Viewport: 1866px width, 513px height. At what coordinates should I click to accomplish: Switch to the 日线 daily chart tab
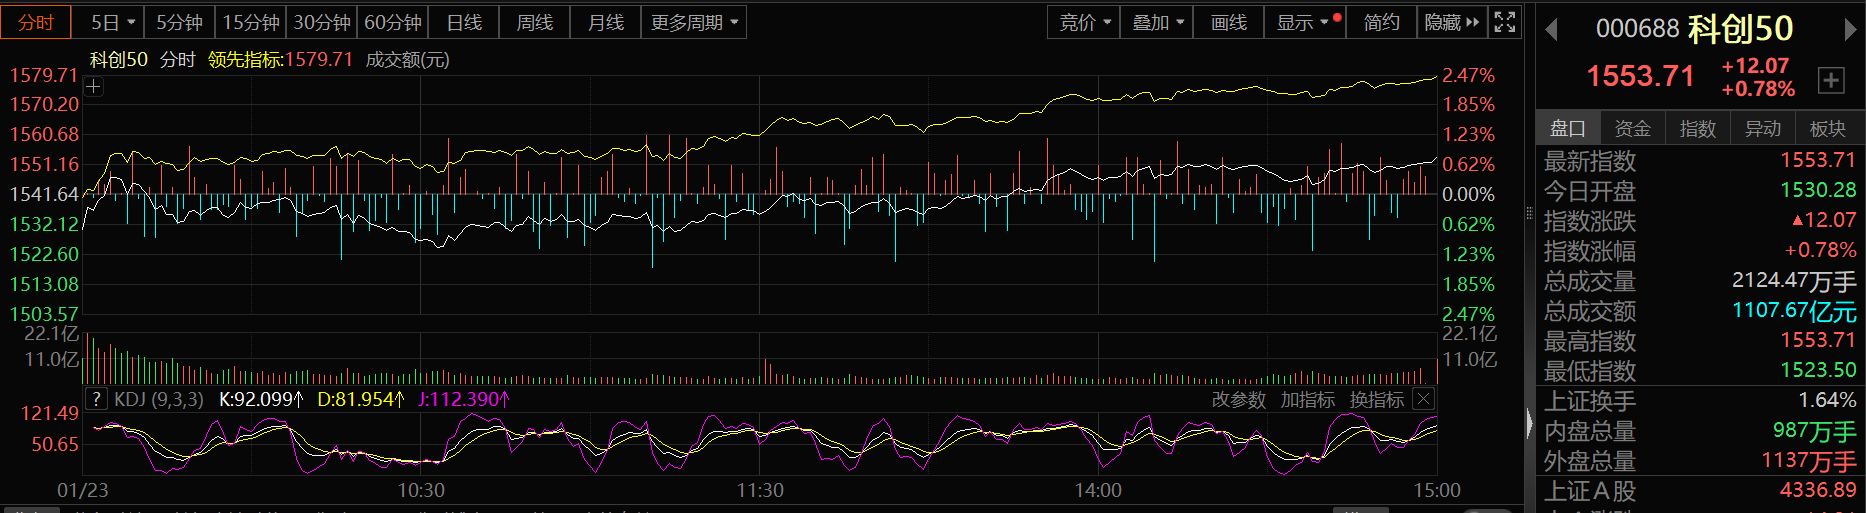click(x=464, y=22)
